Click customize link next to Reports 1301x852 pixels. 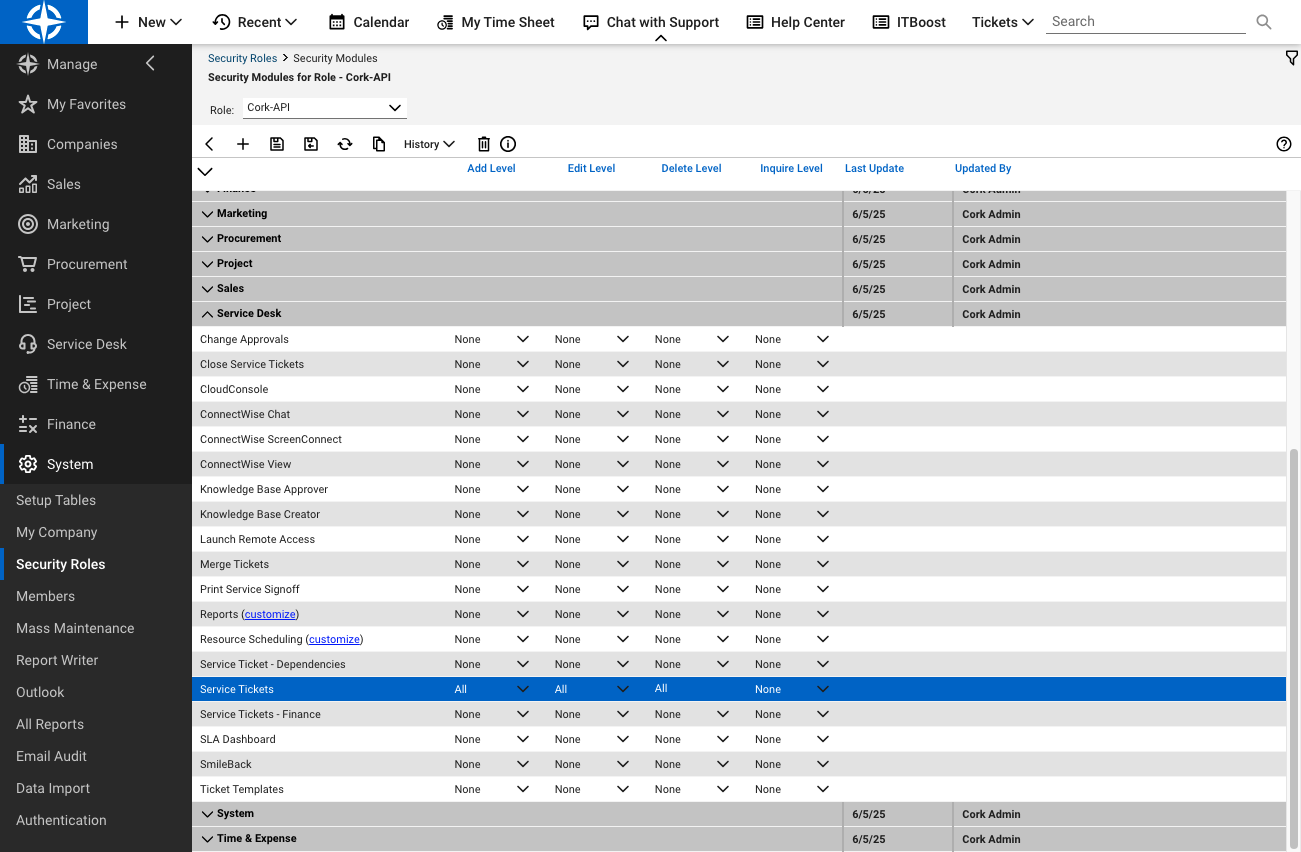(270, 614)
